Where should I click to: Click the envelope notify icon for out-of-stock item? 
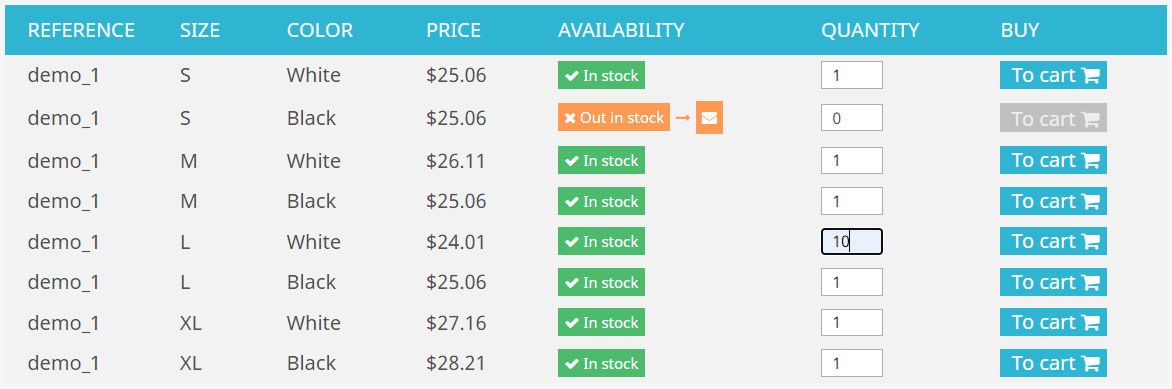tap(709, 118)
